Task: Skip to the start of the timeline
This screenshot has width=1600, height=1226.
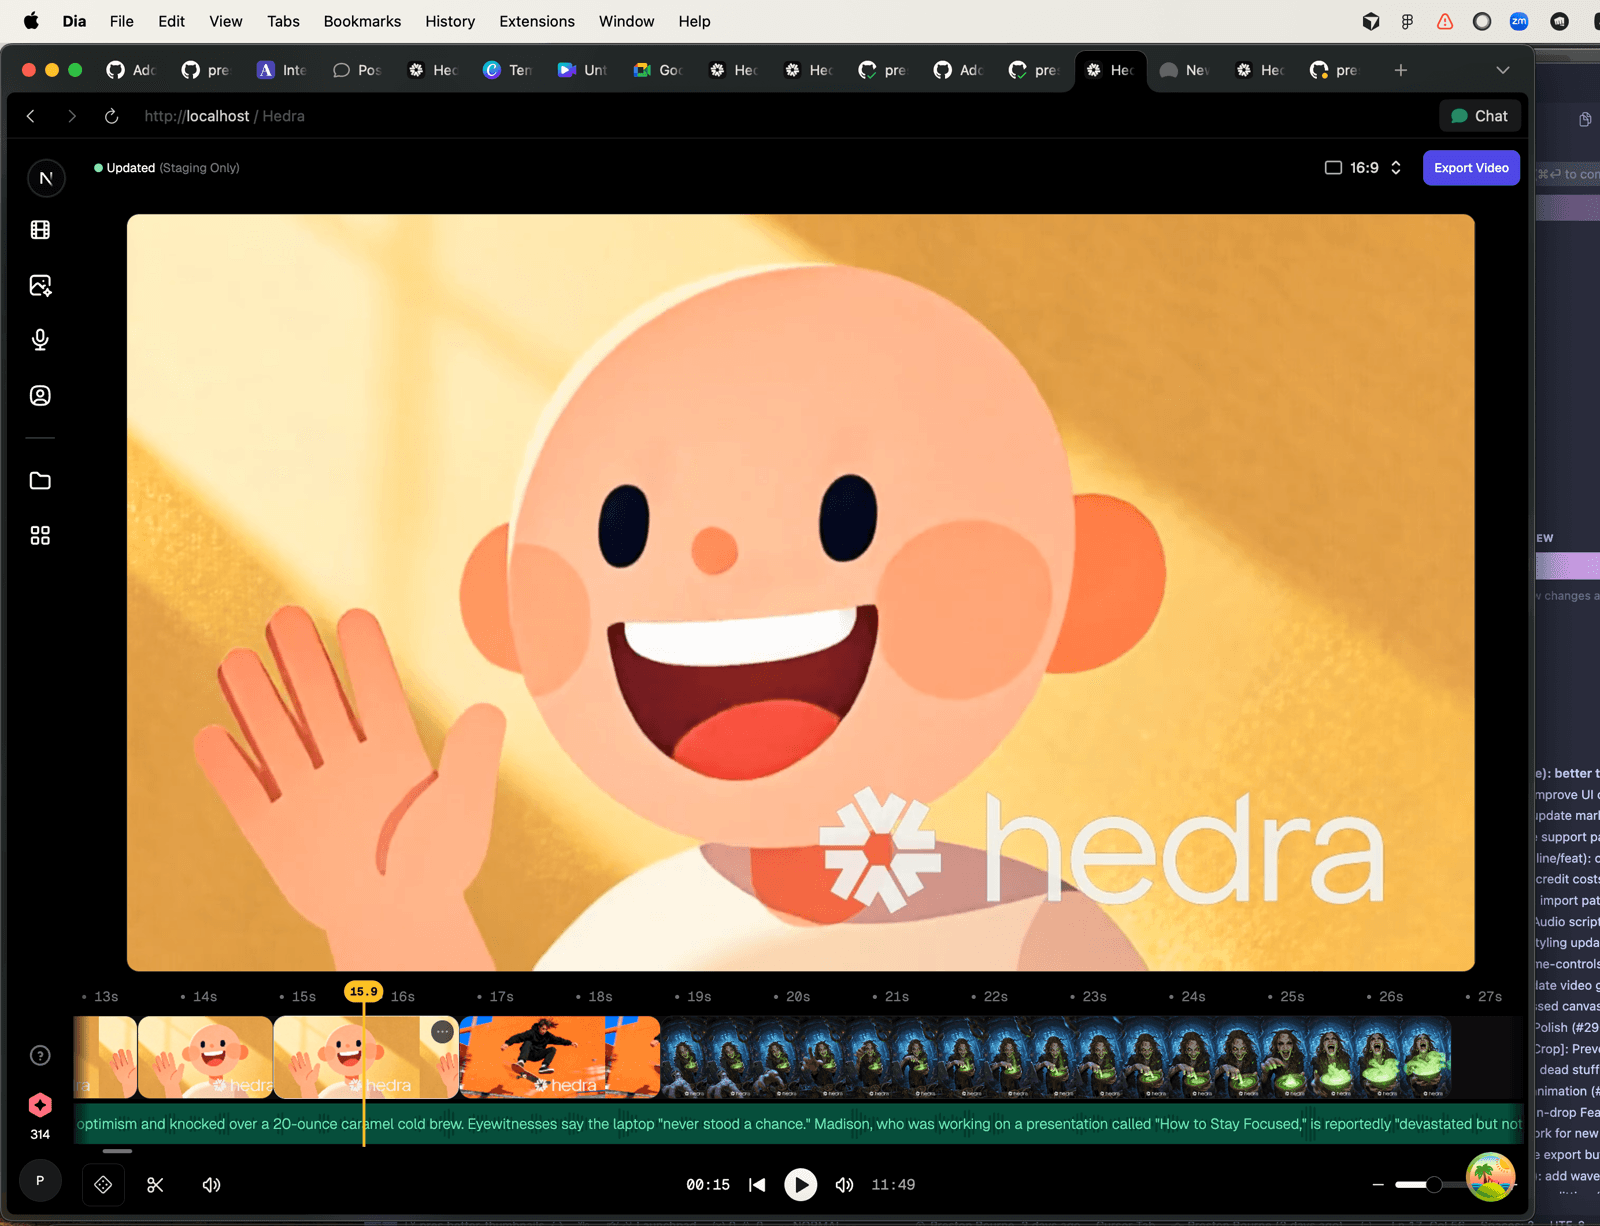Action: 757,1185
